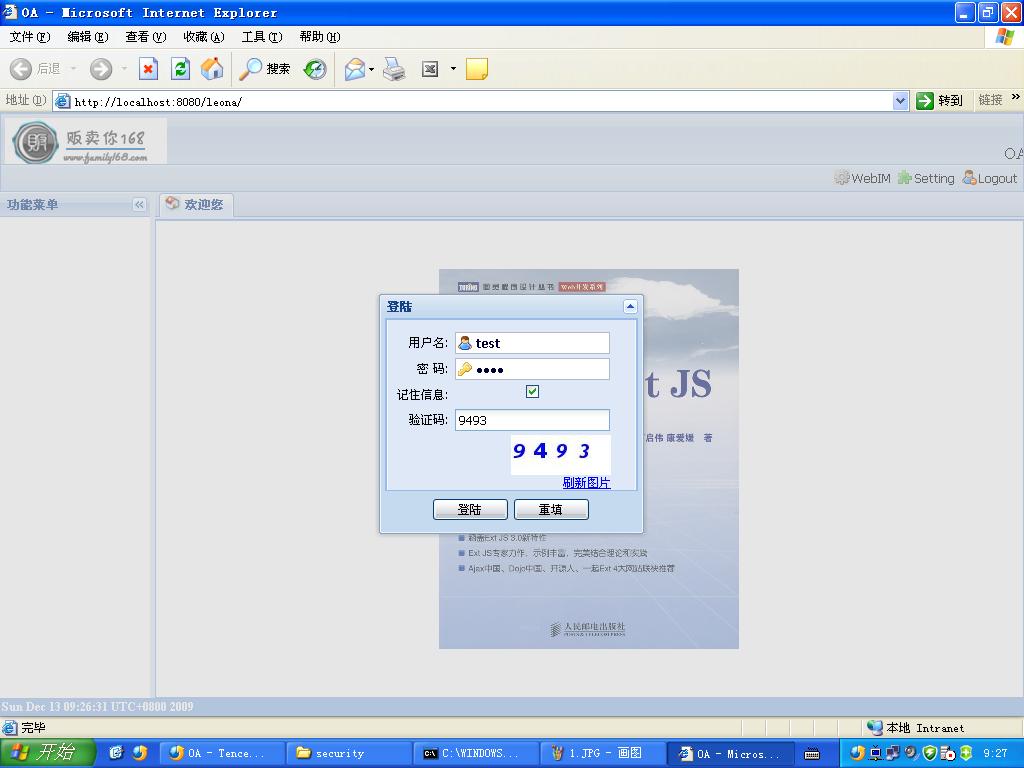The height and width of the screenshot is (768, 1024).
Task: Click the Refresh page toolbar icon
Action: coord(180,69)
